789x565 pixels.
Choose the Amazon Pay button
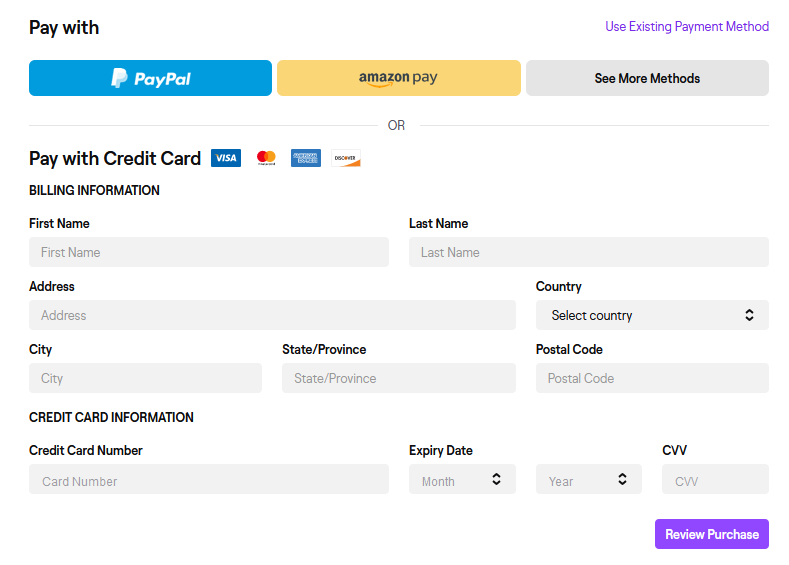pos(399,78)
